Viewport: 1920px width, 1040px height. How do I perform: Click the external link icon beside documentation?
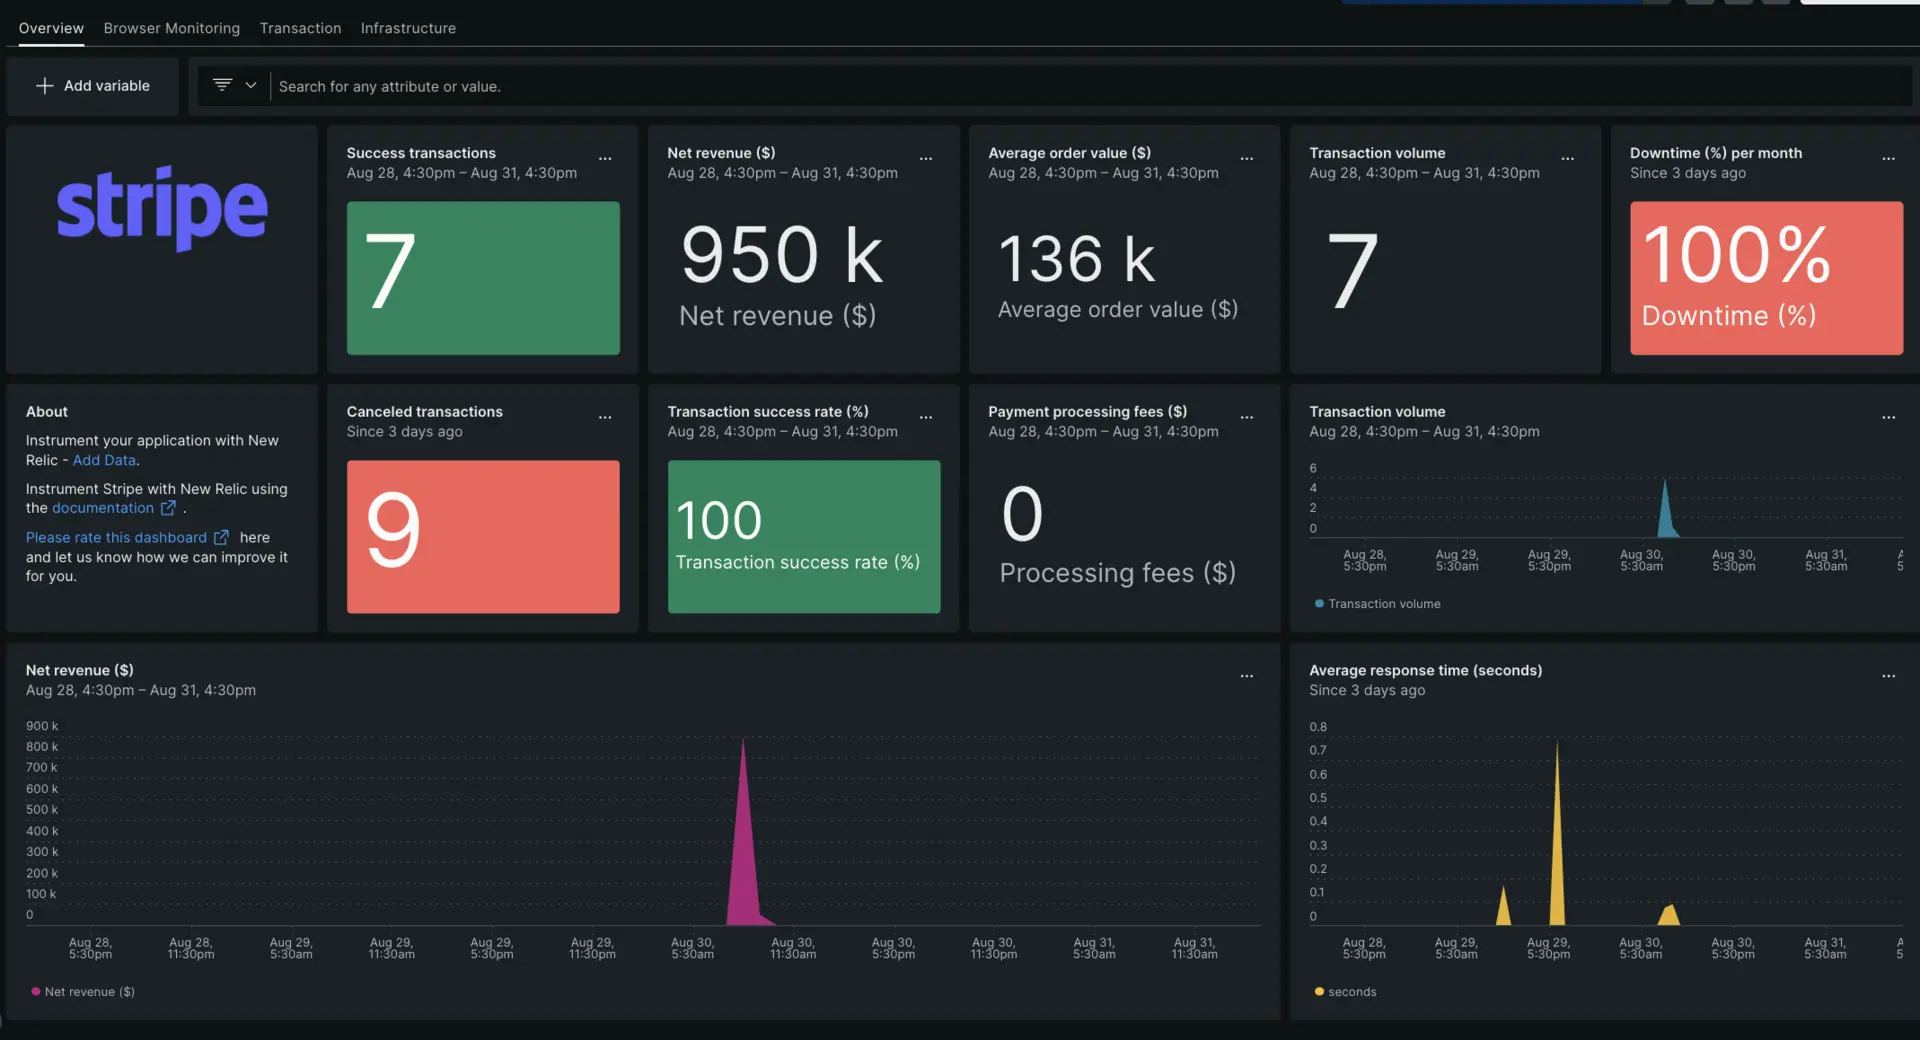click(168, 508)
